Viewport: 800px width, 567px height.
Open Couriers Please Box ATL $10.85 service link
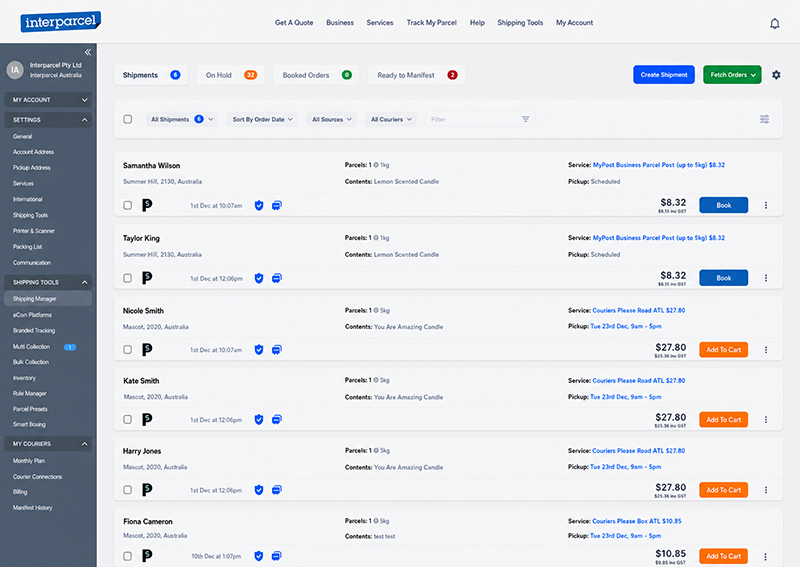click(x=637, y=521)
